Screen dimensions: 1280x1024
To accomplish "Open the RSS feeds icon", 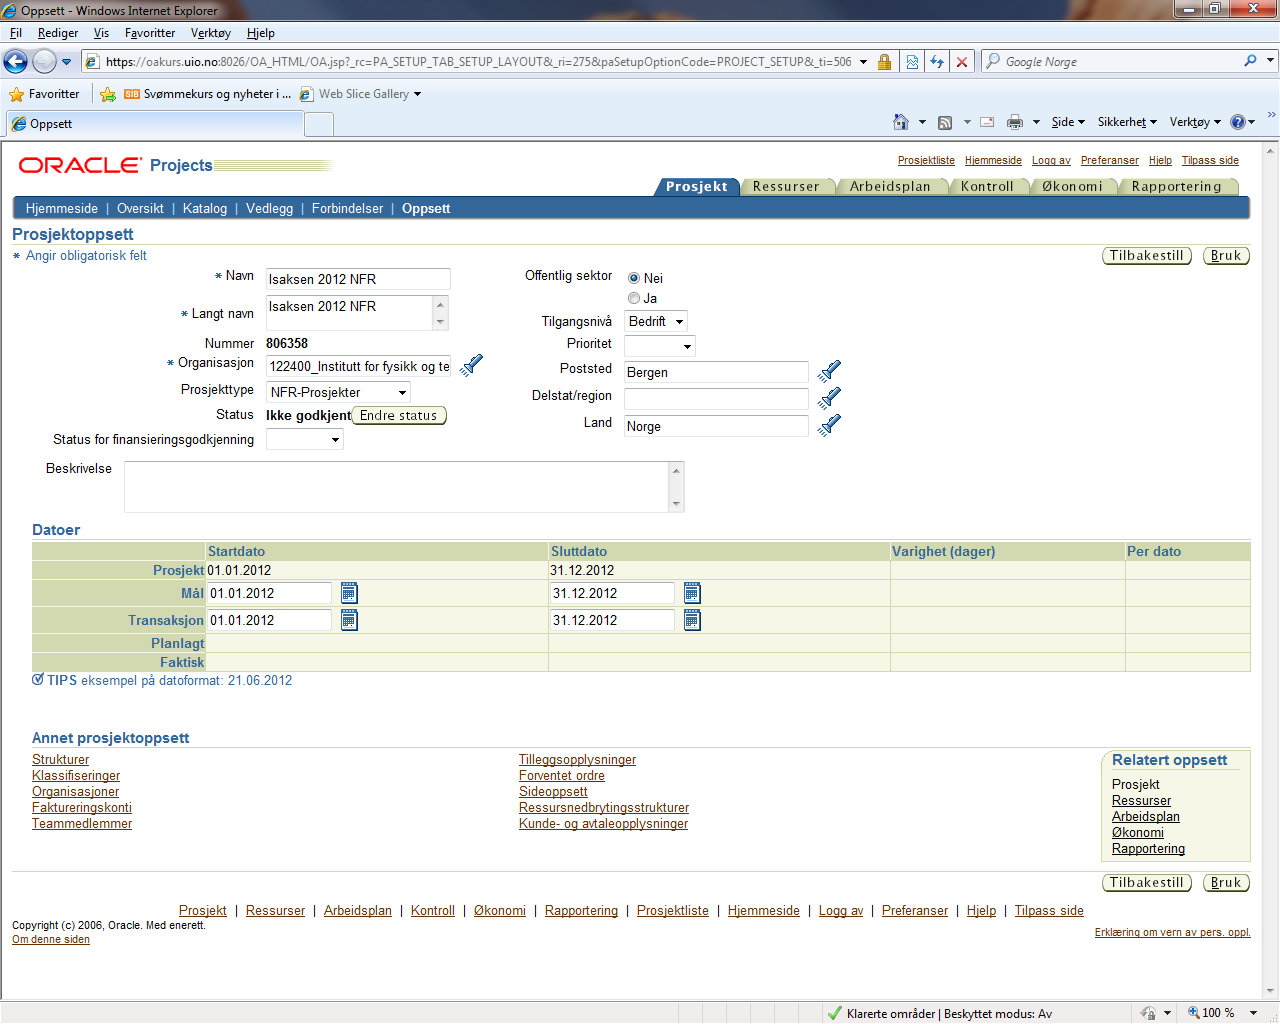I will coord(945,122).
